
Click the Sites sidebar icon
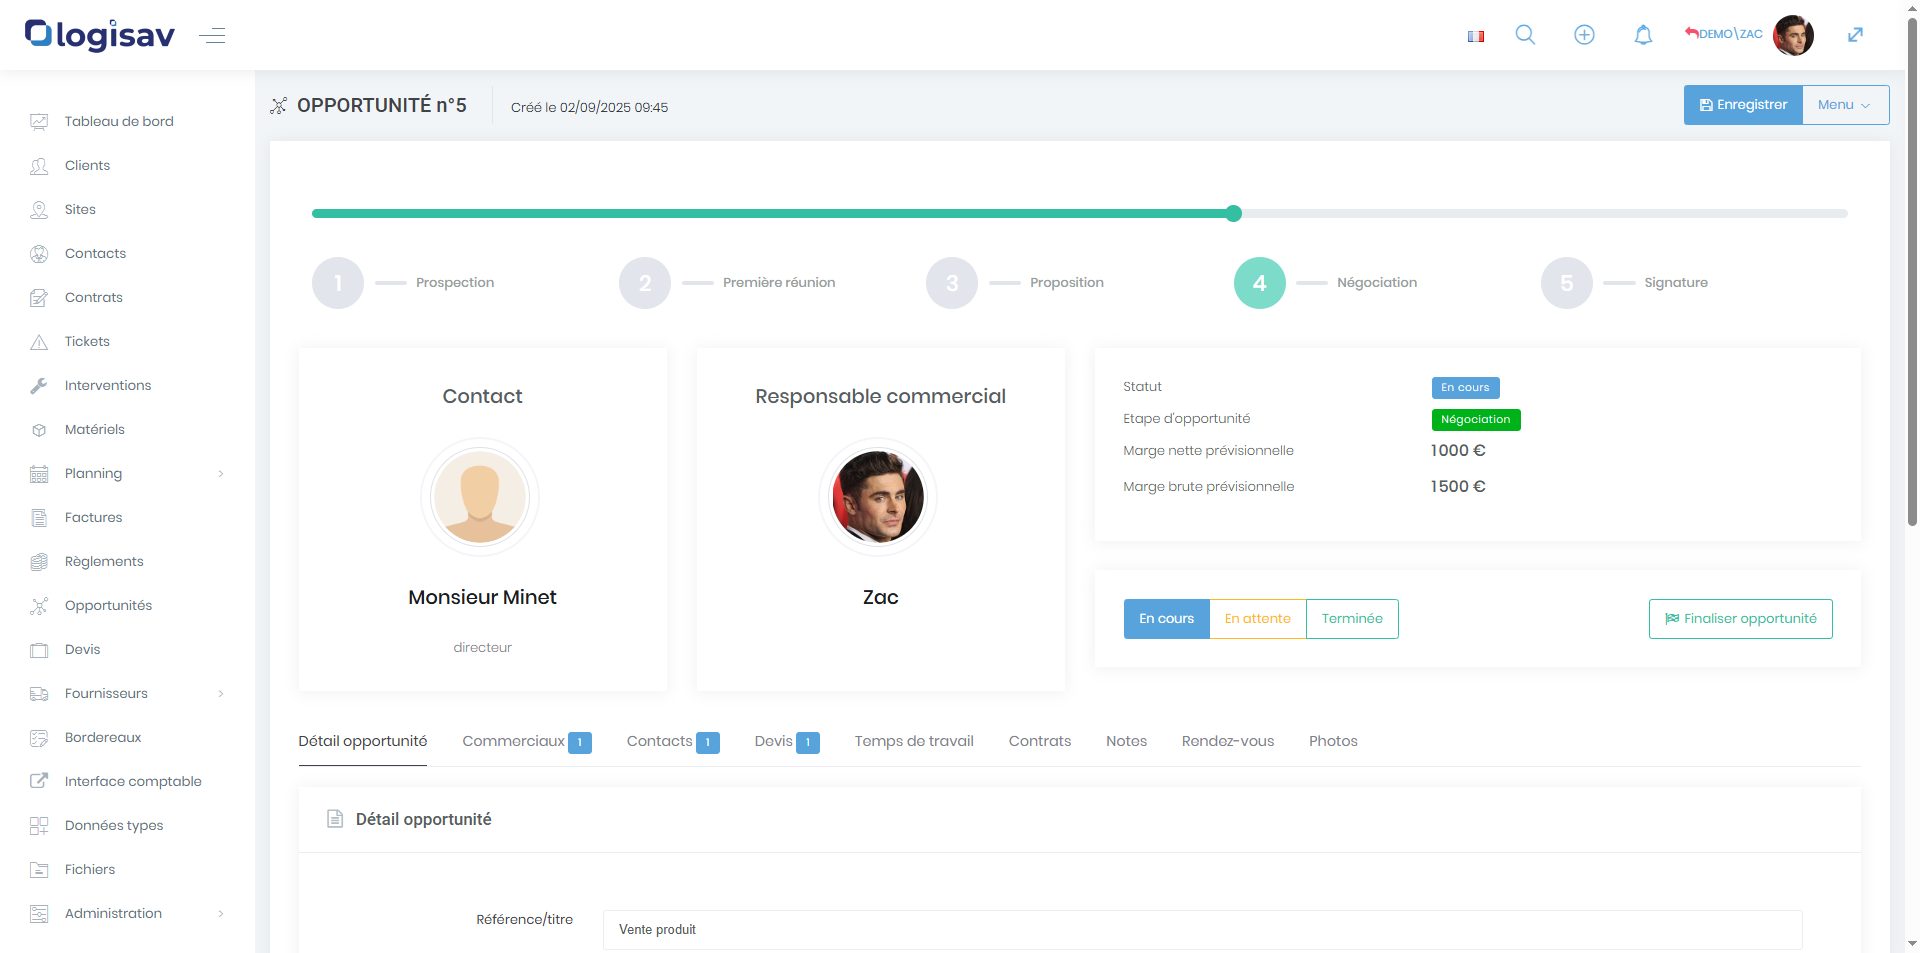click(x=39, y=210)
